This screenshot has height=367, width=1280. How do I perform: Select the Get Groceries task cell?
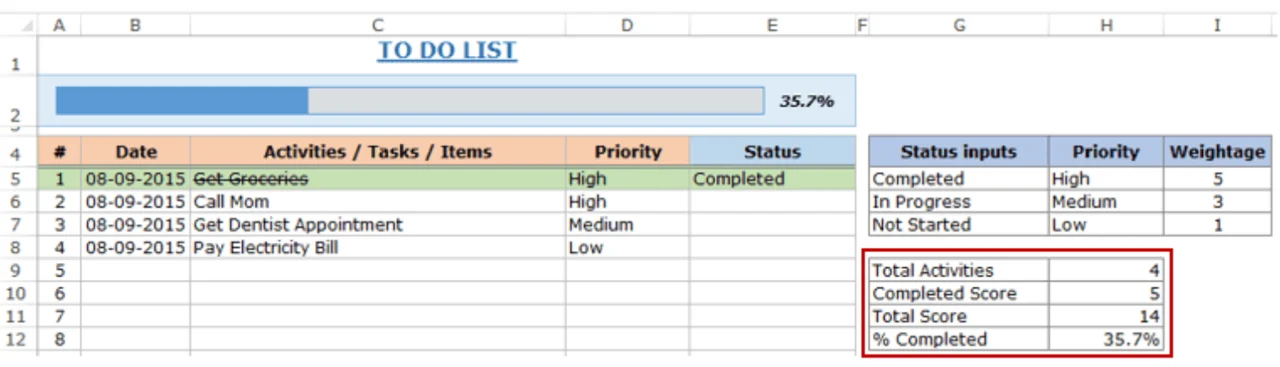(x=377, y=179)
